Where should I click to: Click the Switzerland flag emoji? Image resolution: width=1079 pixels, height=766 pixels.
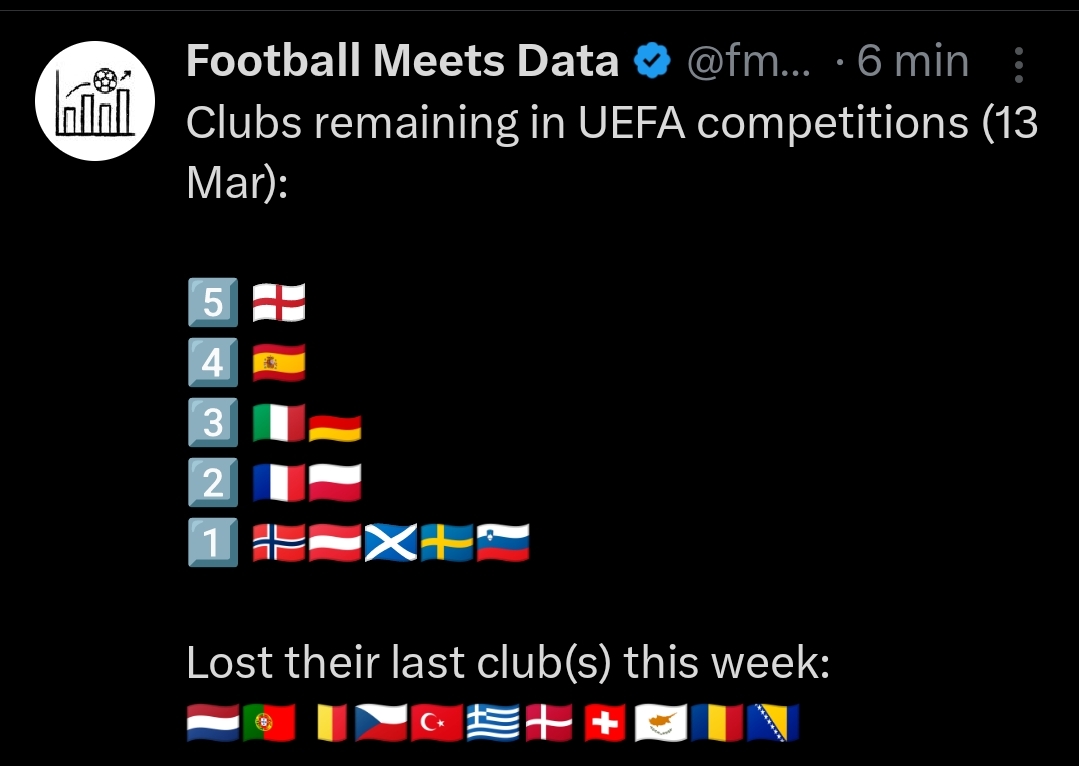pyautogui.click(x=603, y=722)
